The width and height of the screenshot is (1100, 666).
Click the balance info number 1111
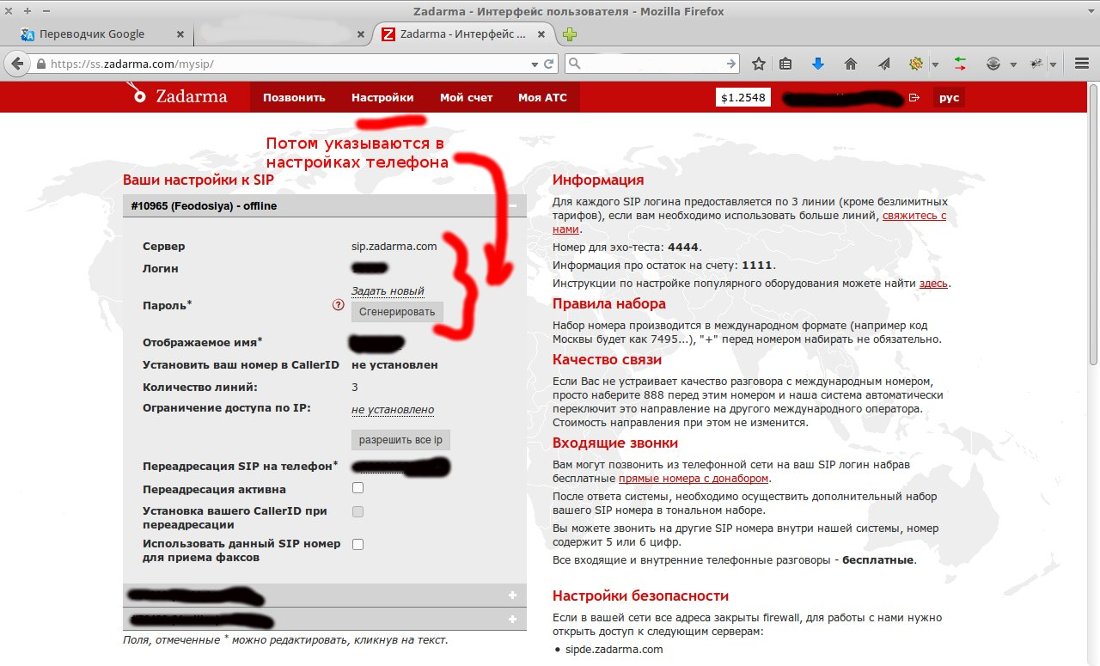click(756, 265)
